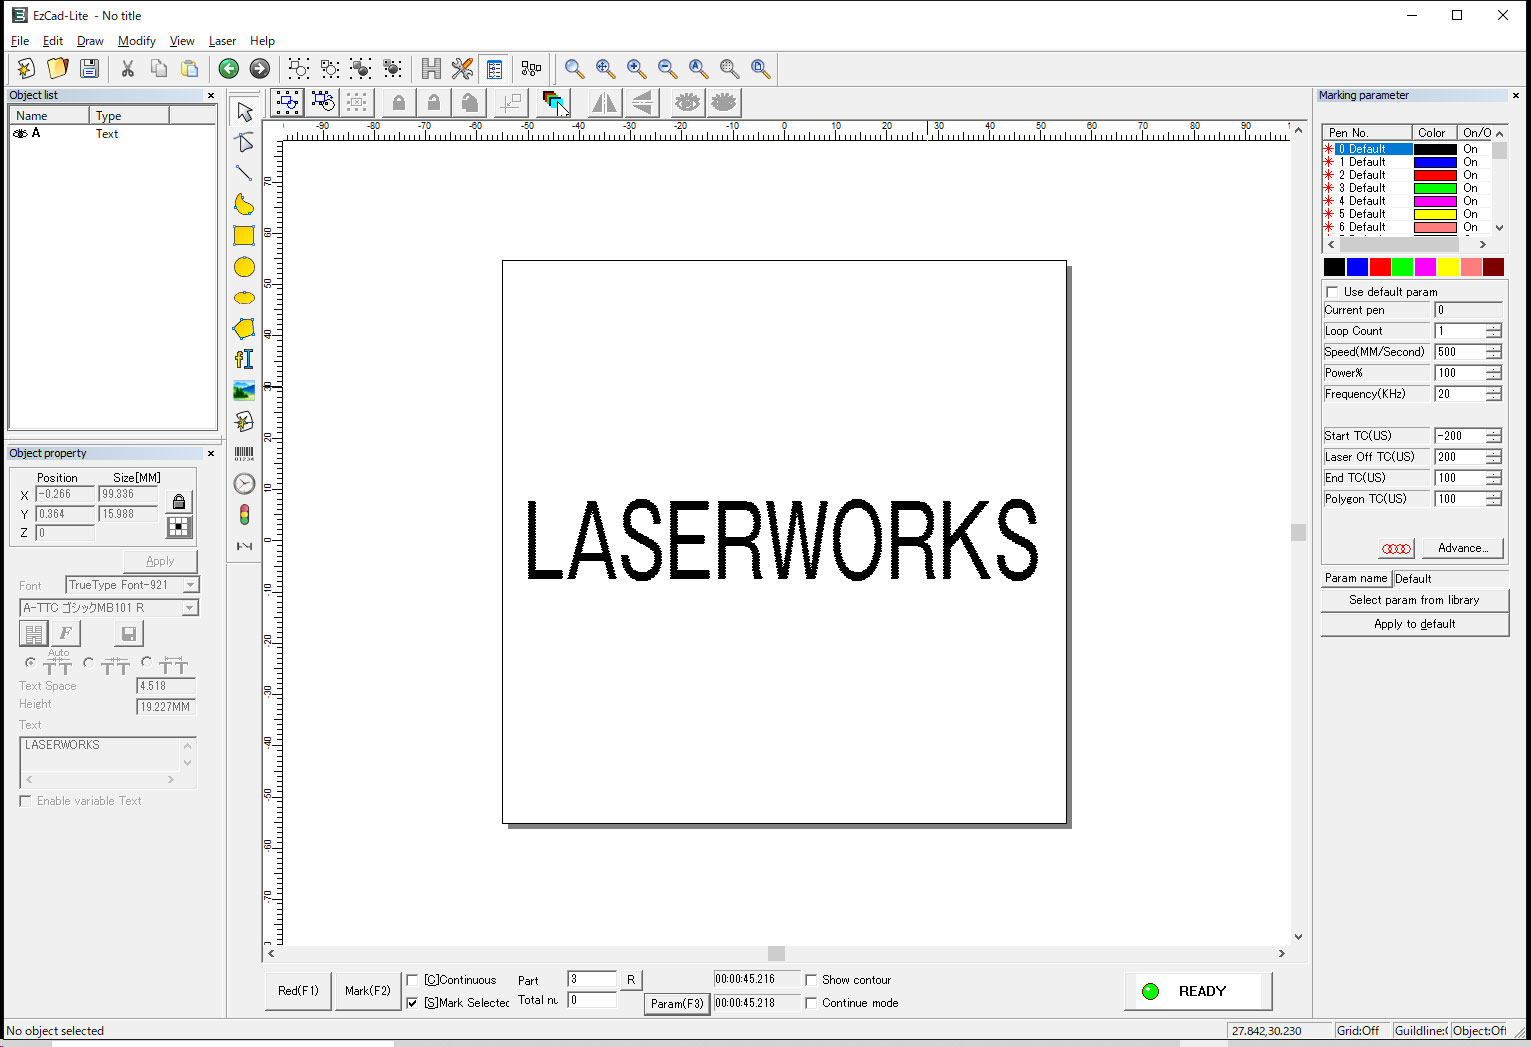The image size is (1531, 1047).
Task: Expand the font name combo box
Action: tap(189, 608)
